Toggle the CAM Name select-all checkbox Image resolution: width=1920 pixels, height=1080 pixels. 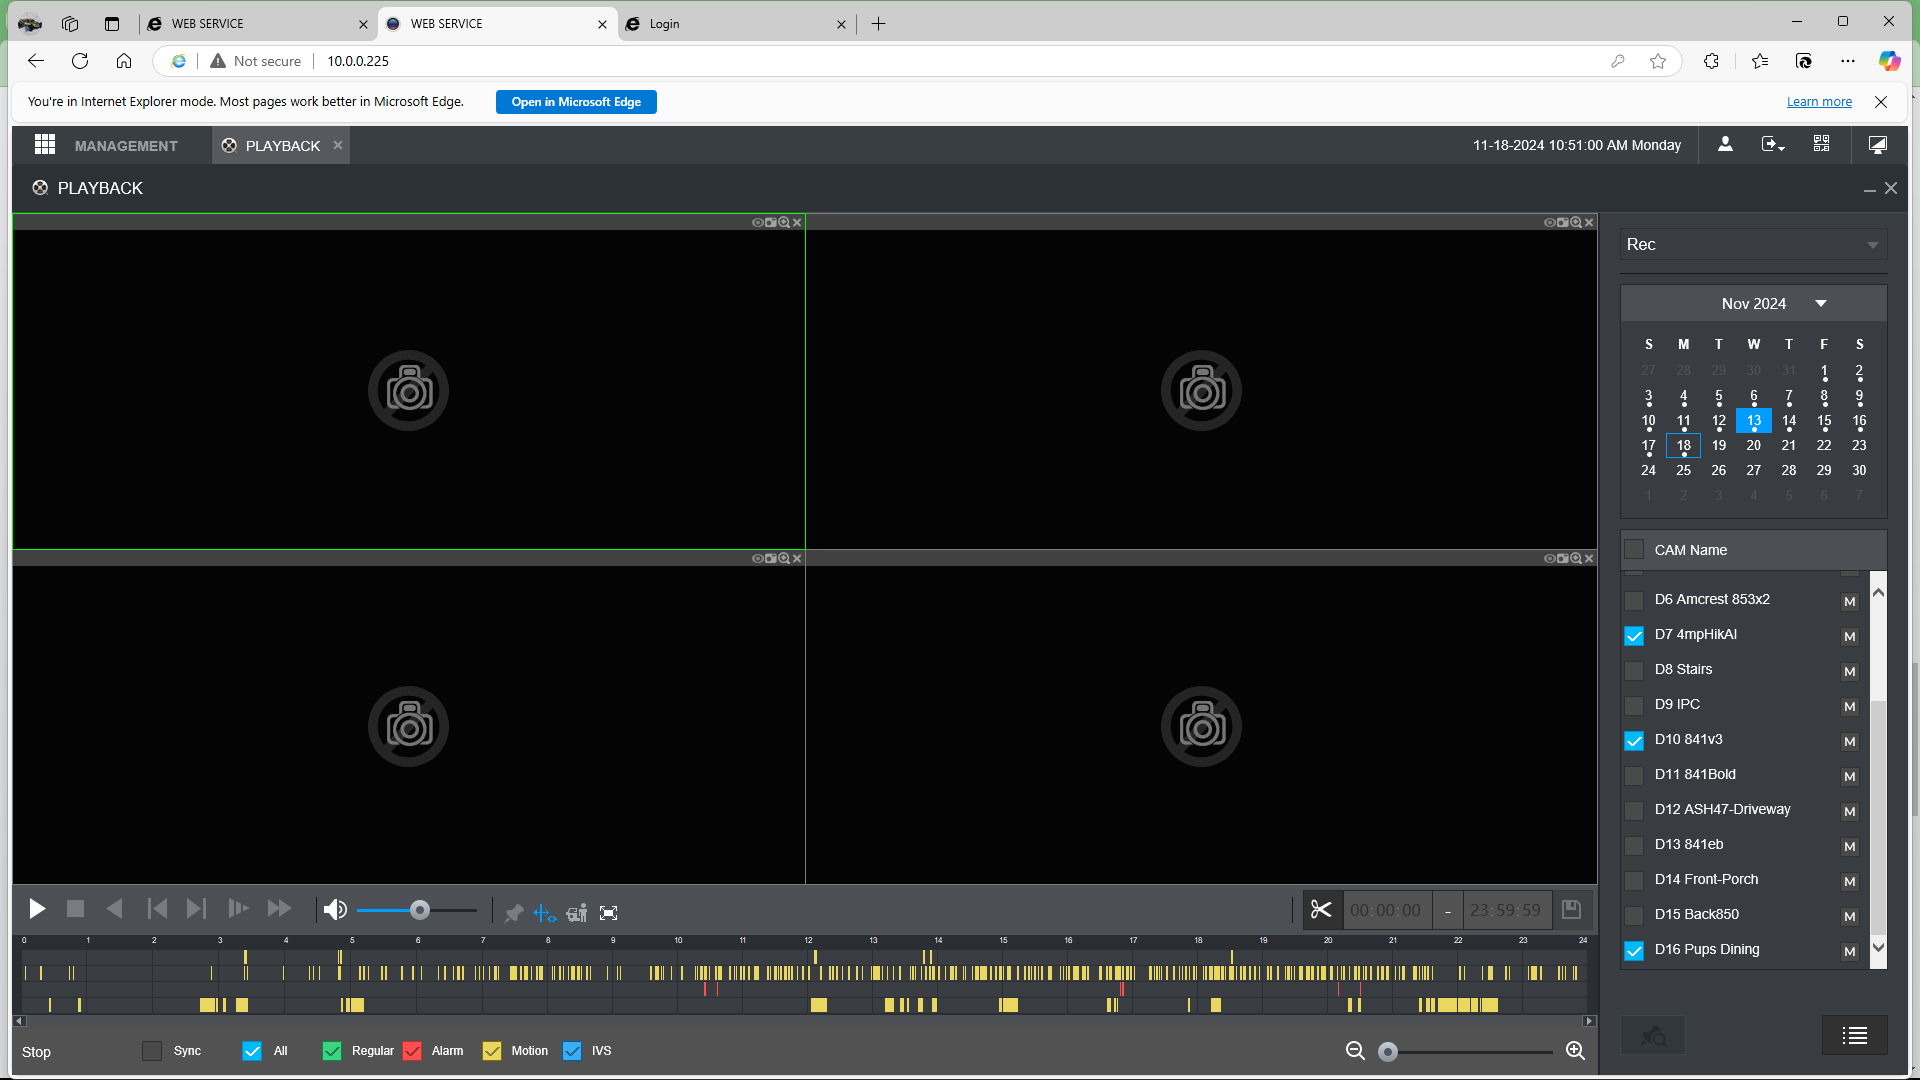pos(1634,550)
